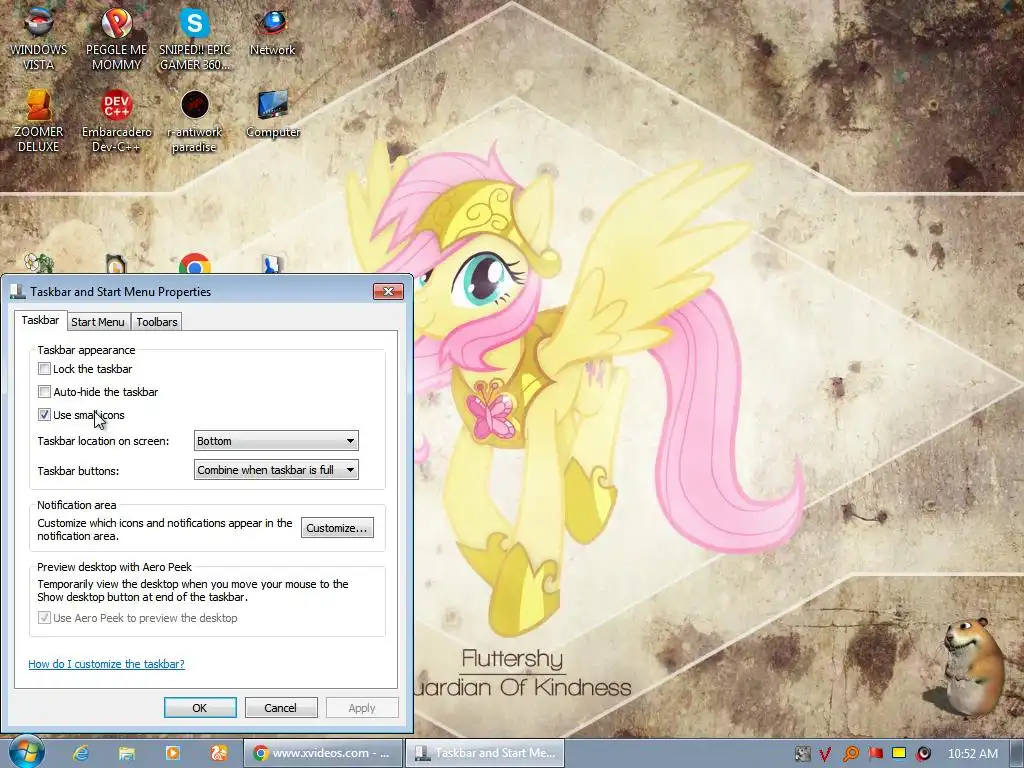Select the Skype-style SNIPED!! EPIC GAMER icon
Viewport: 1024px width, 768px height.
click(195, 39)
